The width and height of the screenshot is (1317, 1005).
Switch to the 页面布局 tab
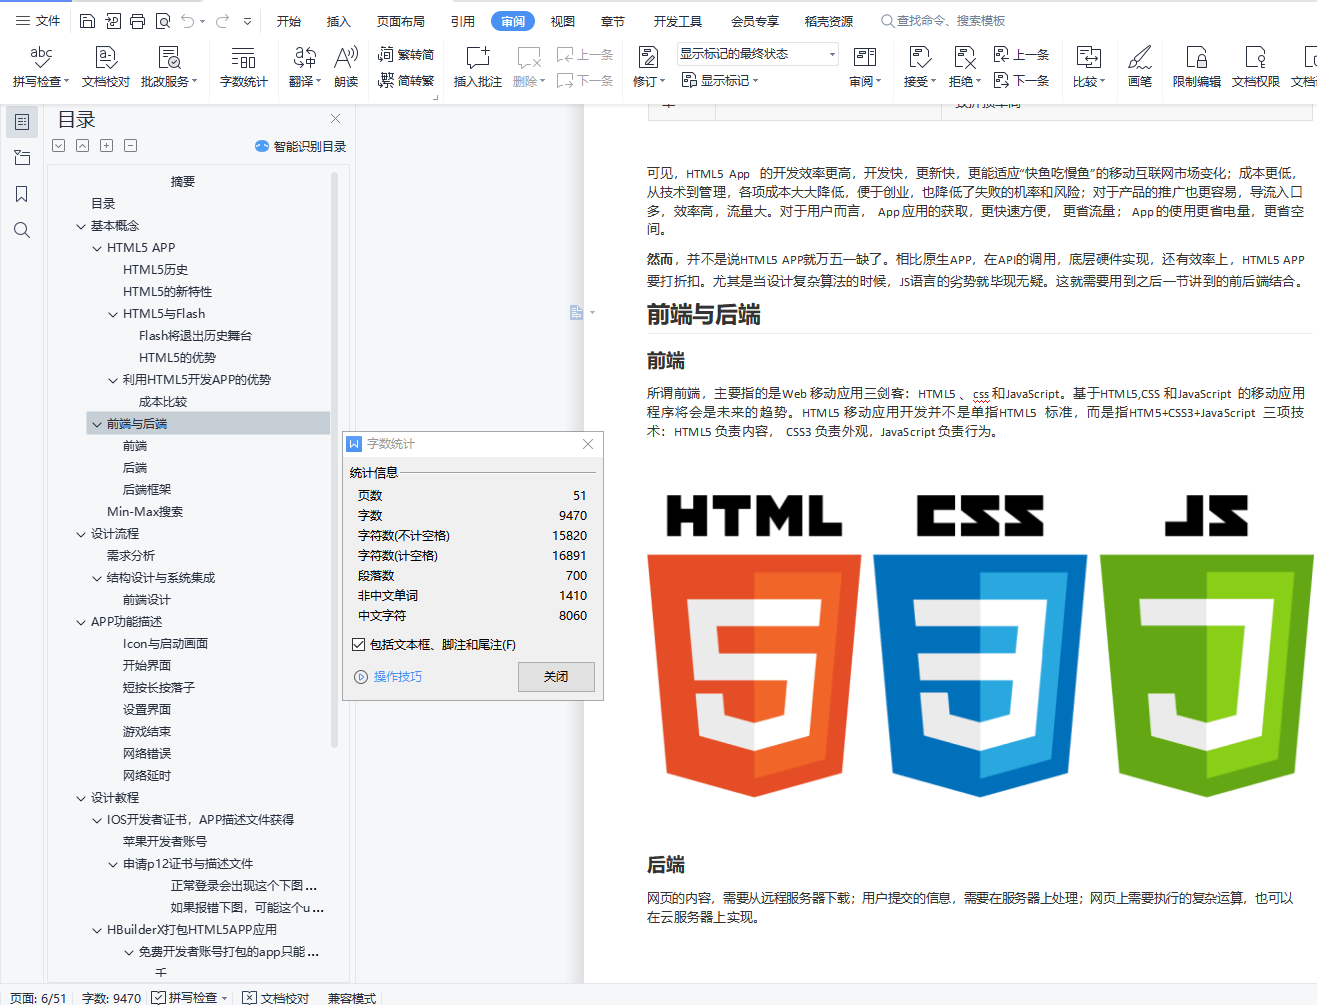coord(401,21)
